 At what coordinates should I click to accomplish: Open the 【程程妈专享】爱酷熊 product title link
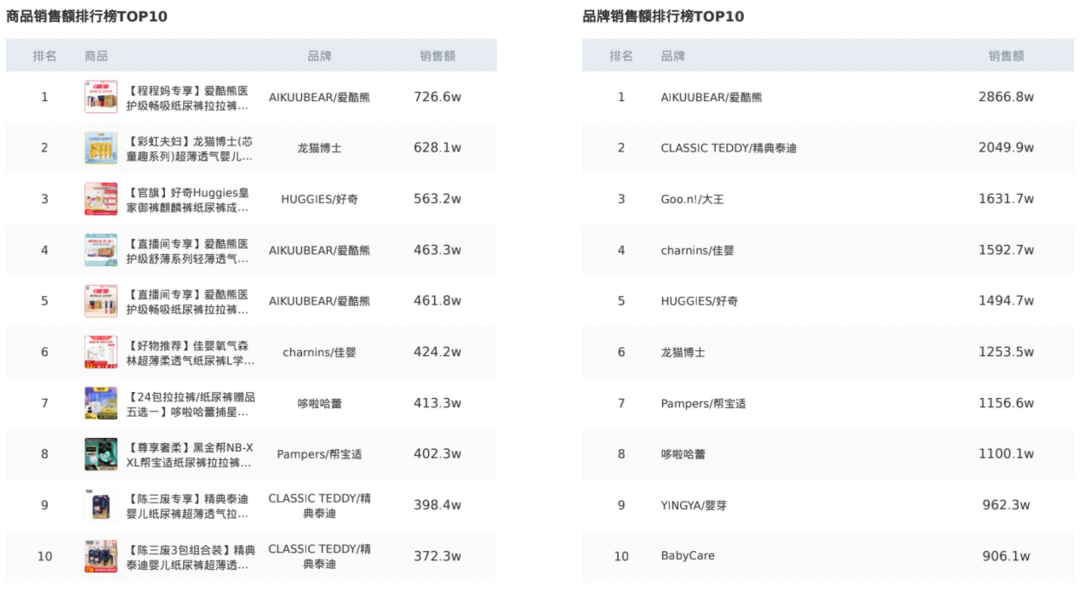[187, 98]
